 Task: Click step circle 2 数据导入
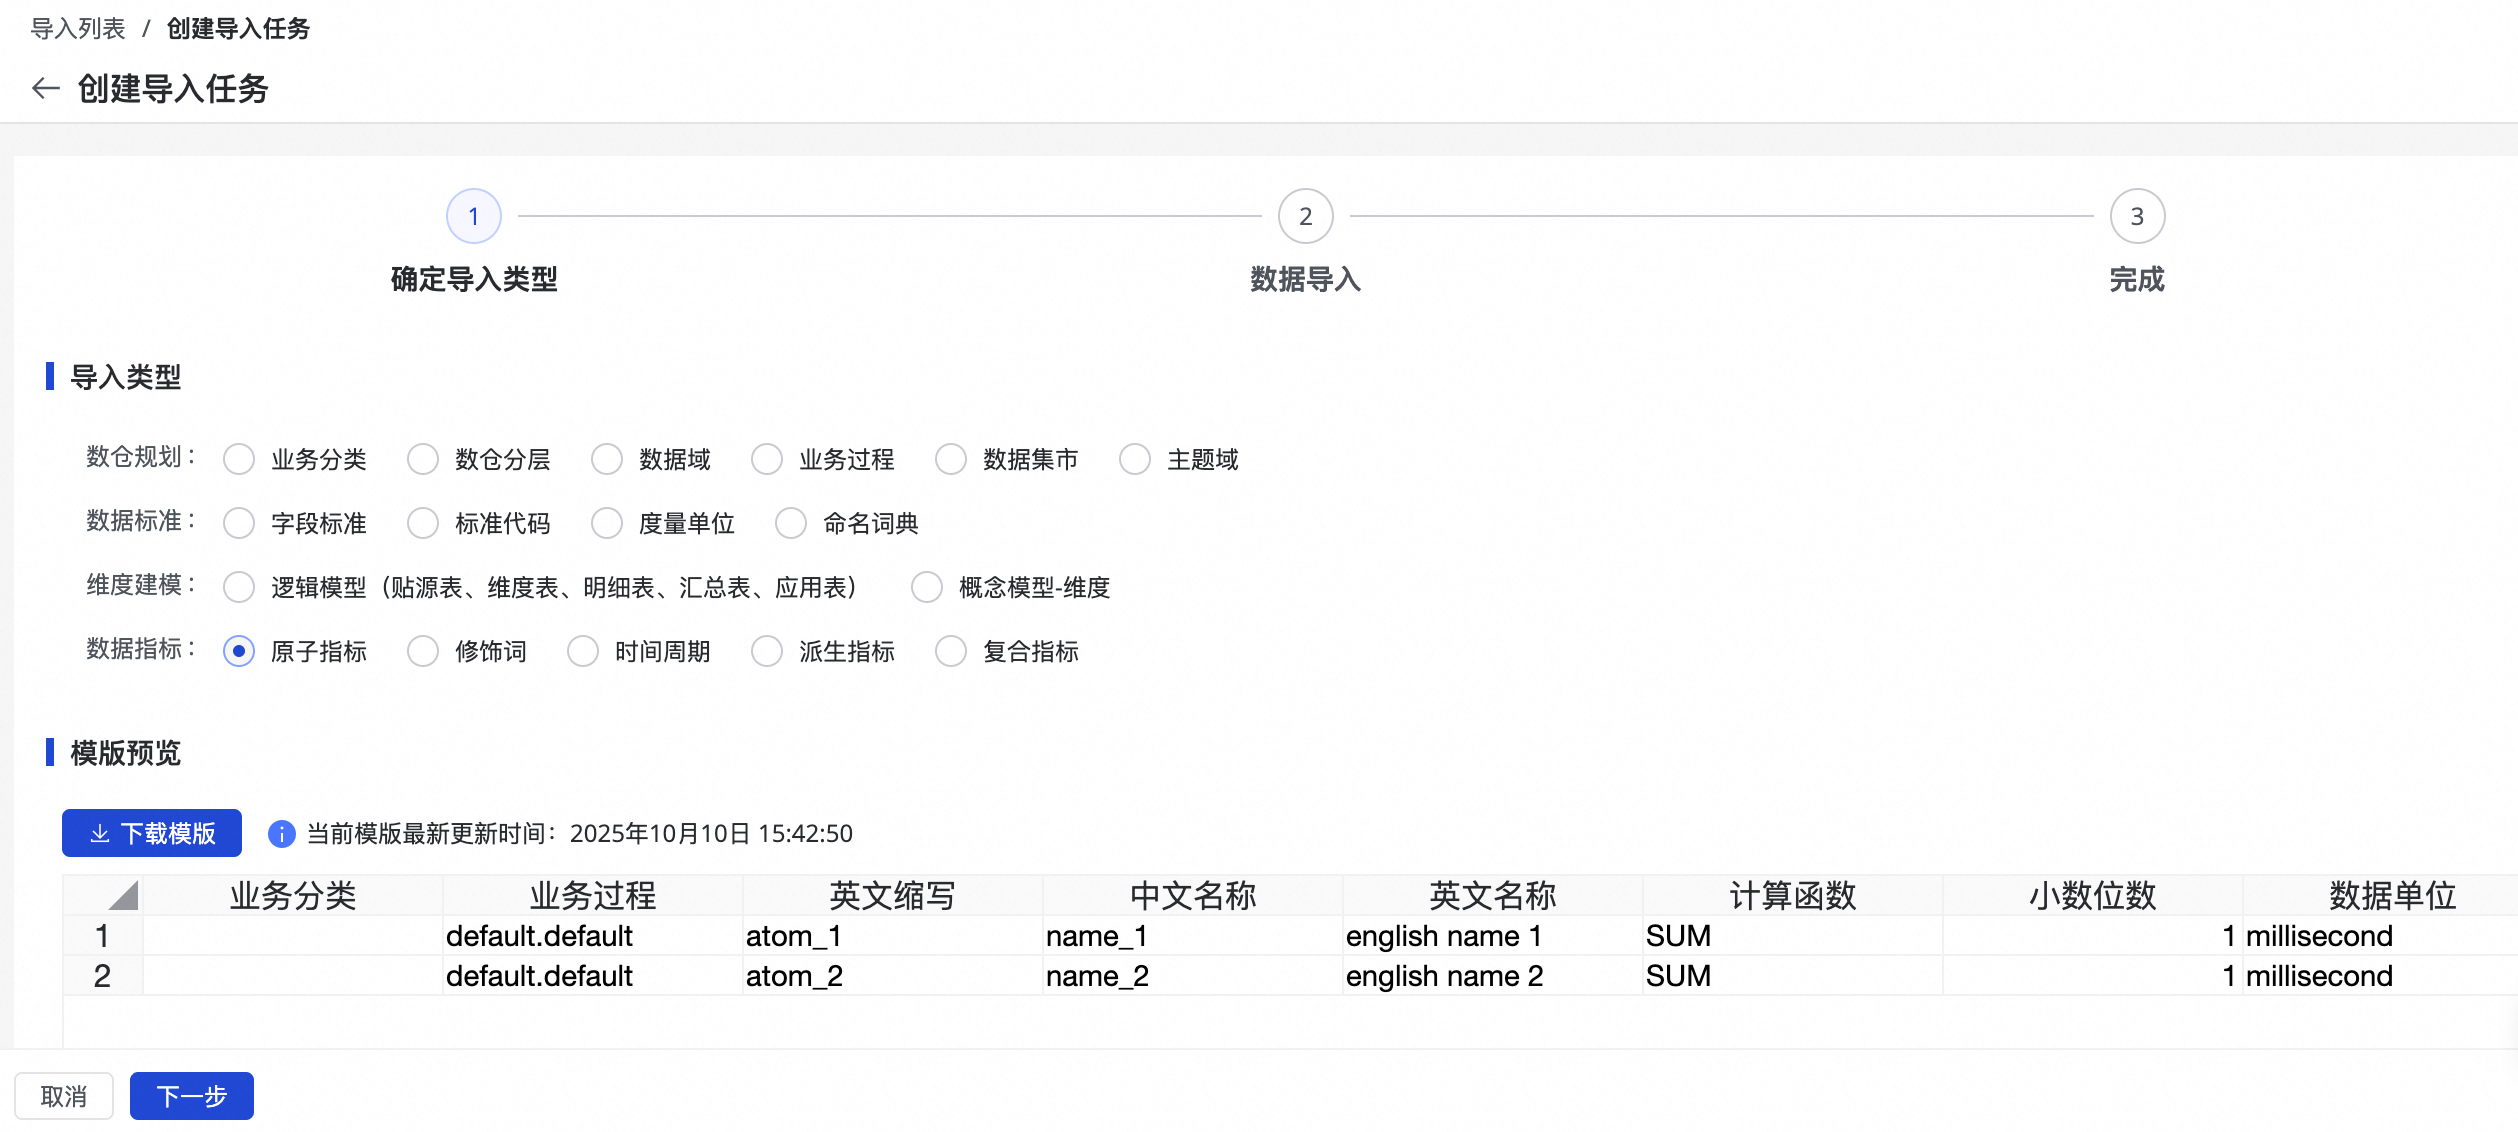pyautogui.click(x=1305, y=215)
